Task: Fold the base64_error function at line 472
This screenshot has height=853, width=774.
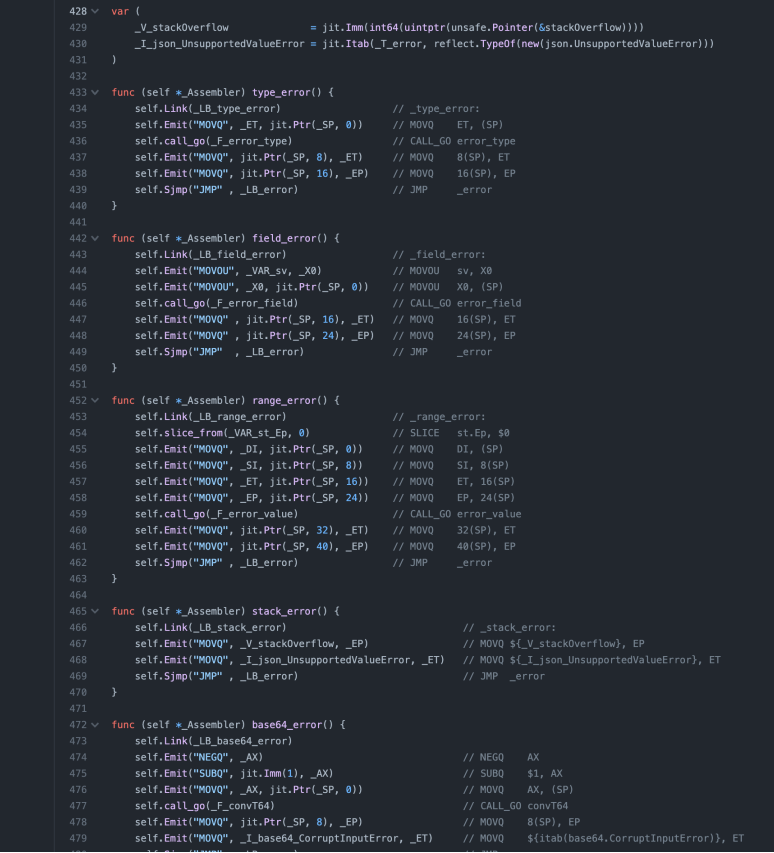Action: pyautogui.click(x=95, y=724)
